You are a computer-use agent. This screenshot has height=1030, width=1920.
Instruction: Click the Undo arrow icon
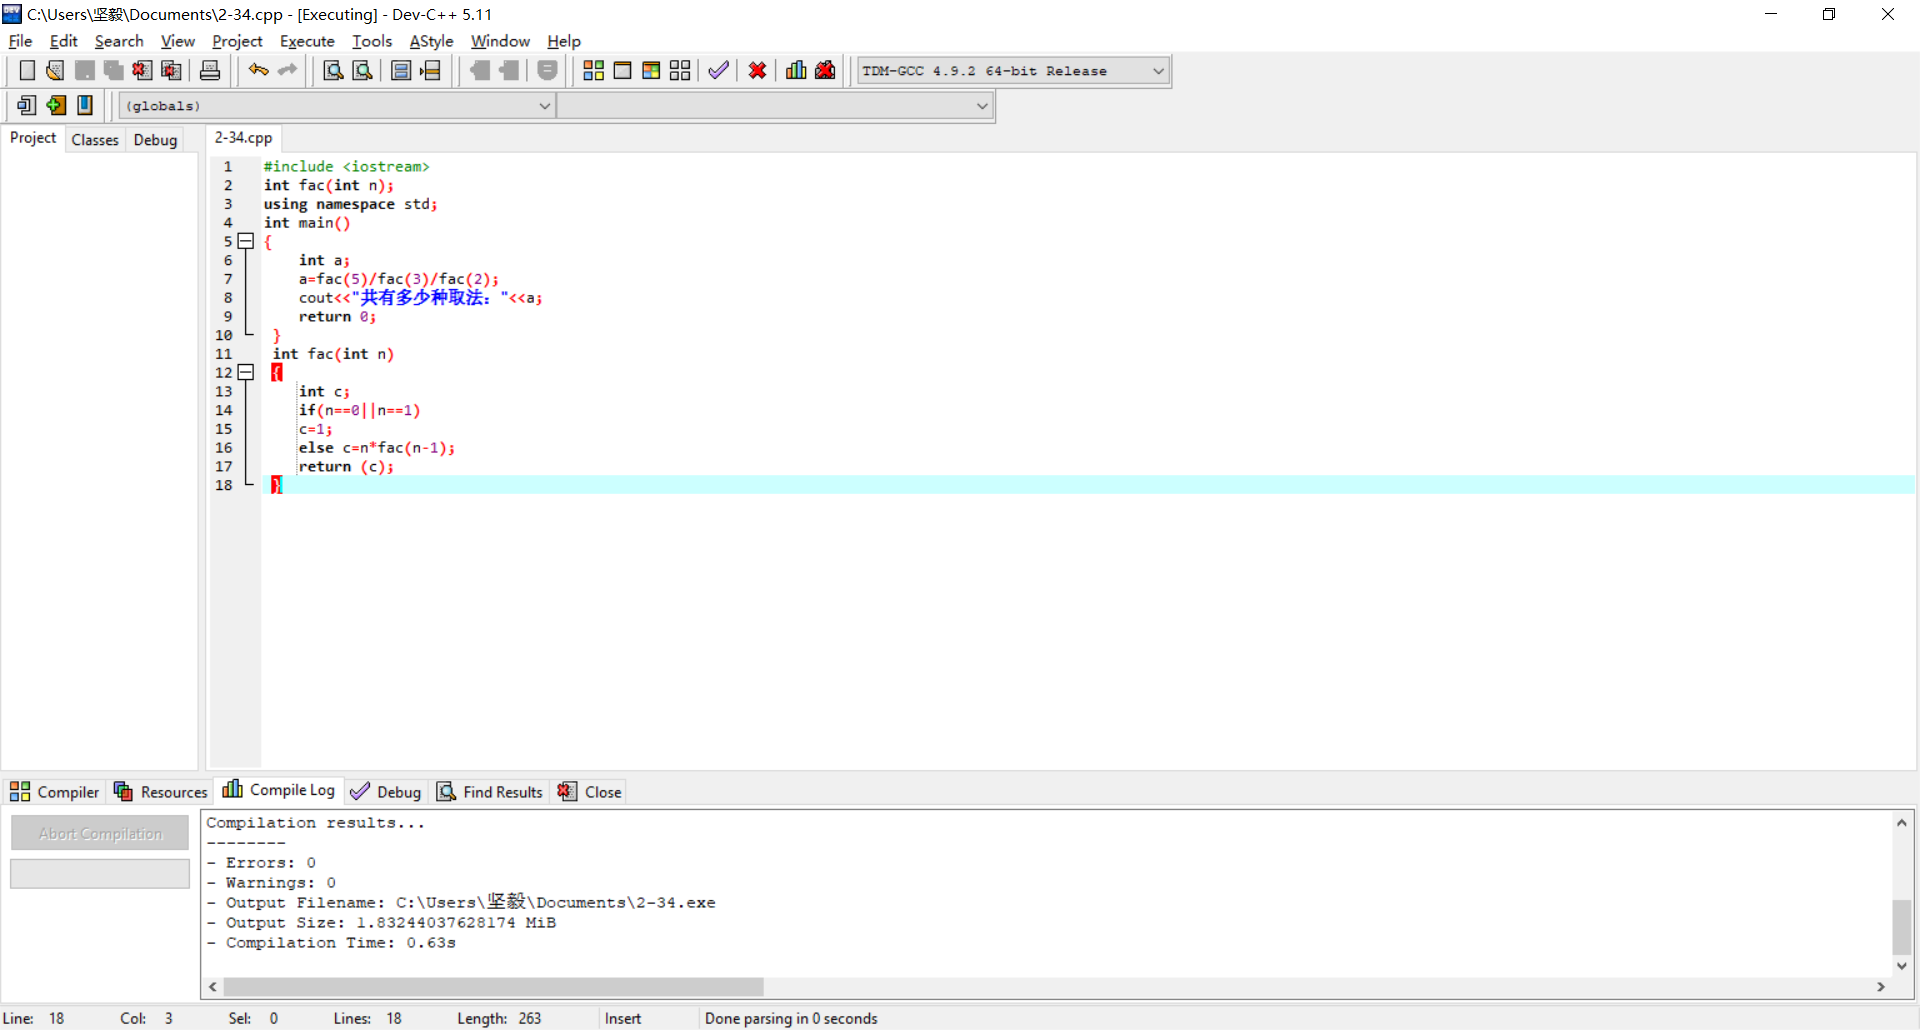click(x=258, y=70)
